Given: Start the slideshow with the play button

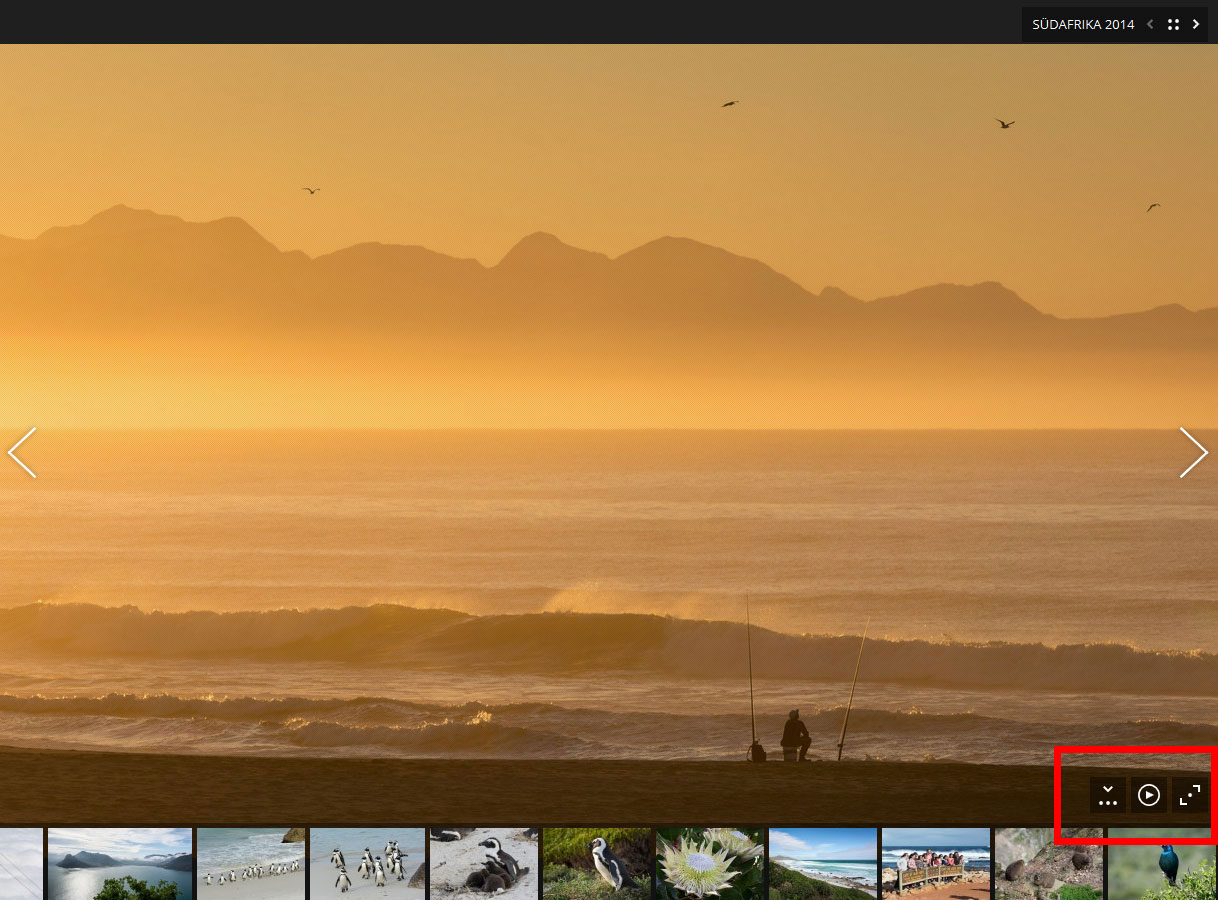Looking at the screenshot, I should (1149, 795).
